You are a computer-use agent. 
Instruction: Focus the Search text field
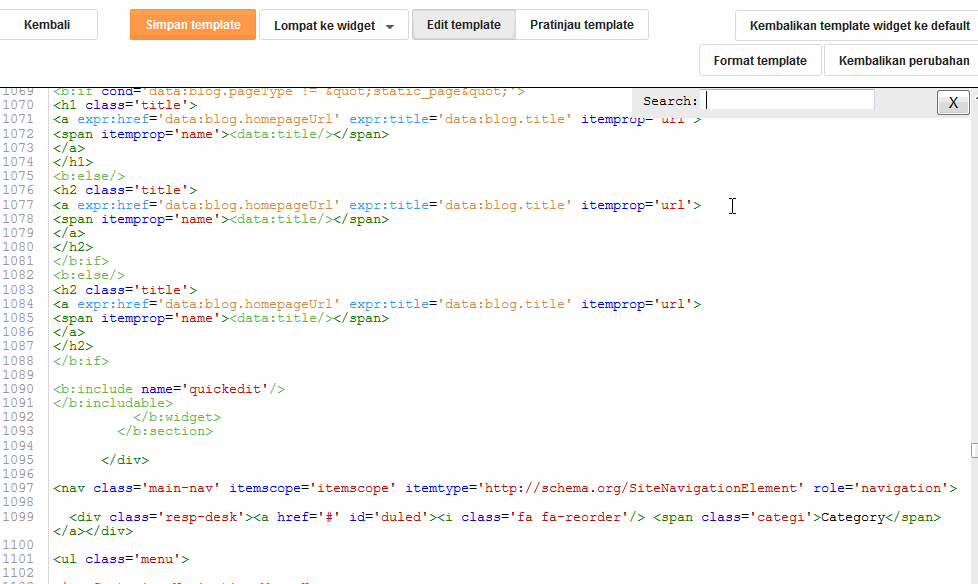(790, 101)
